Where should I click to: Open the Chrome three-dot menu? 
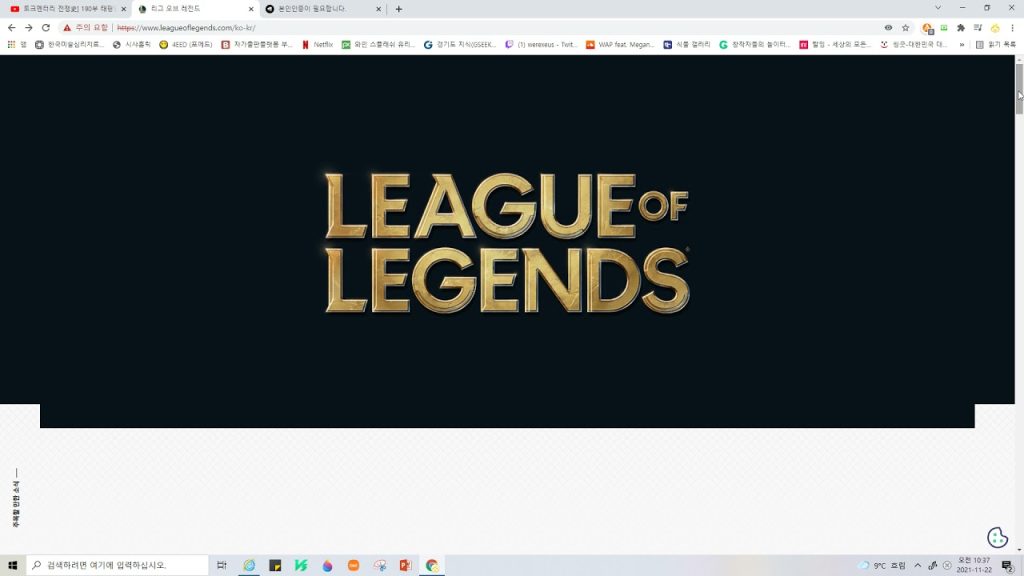click(1012, 28)
